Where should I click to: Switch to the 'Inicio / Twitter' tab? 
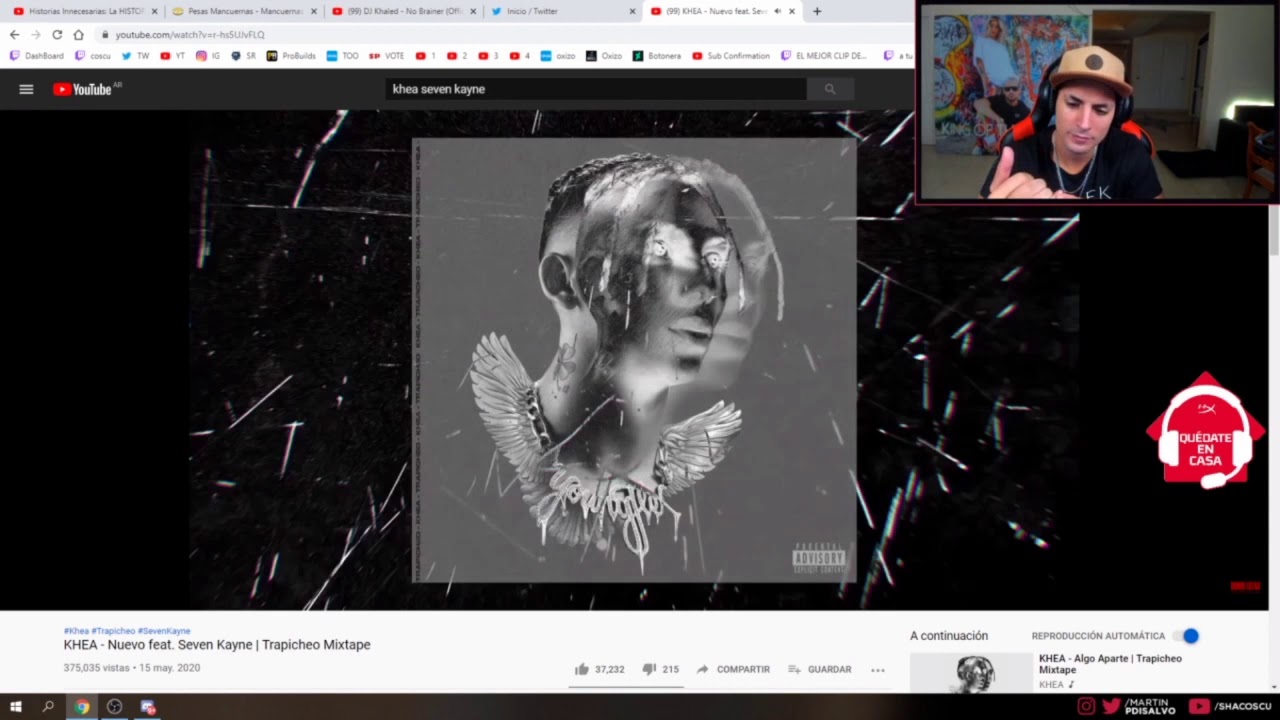[562, 11]
